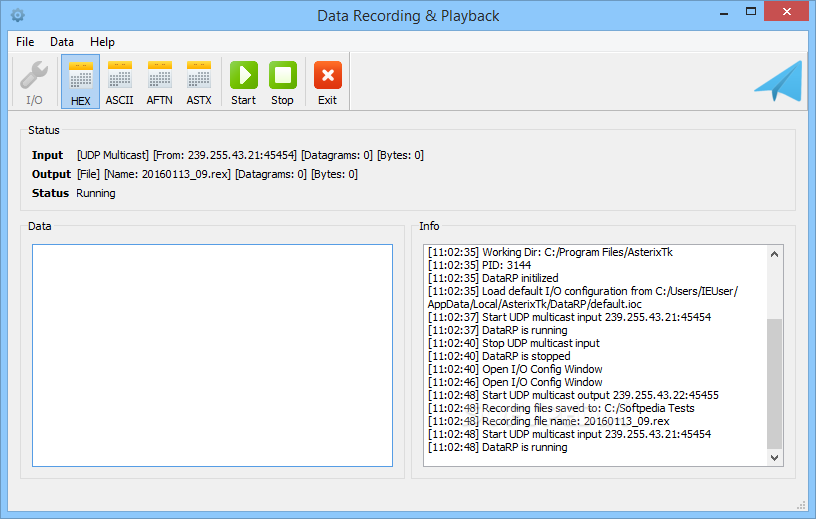Click 'Start UDP multicast output' log line
The width and height of the screenshot is (816, 519).
[x=573, y=395]
